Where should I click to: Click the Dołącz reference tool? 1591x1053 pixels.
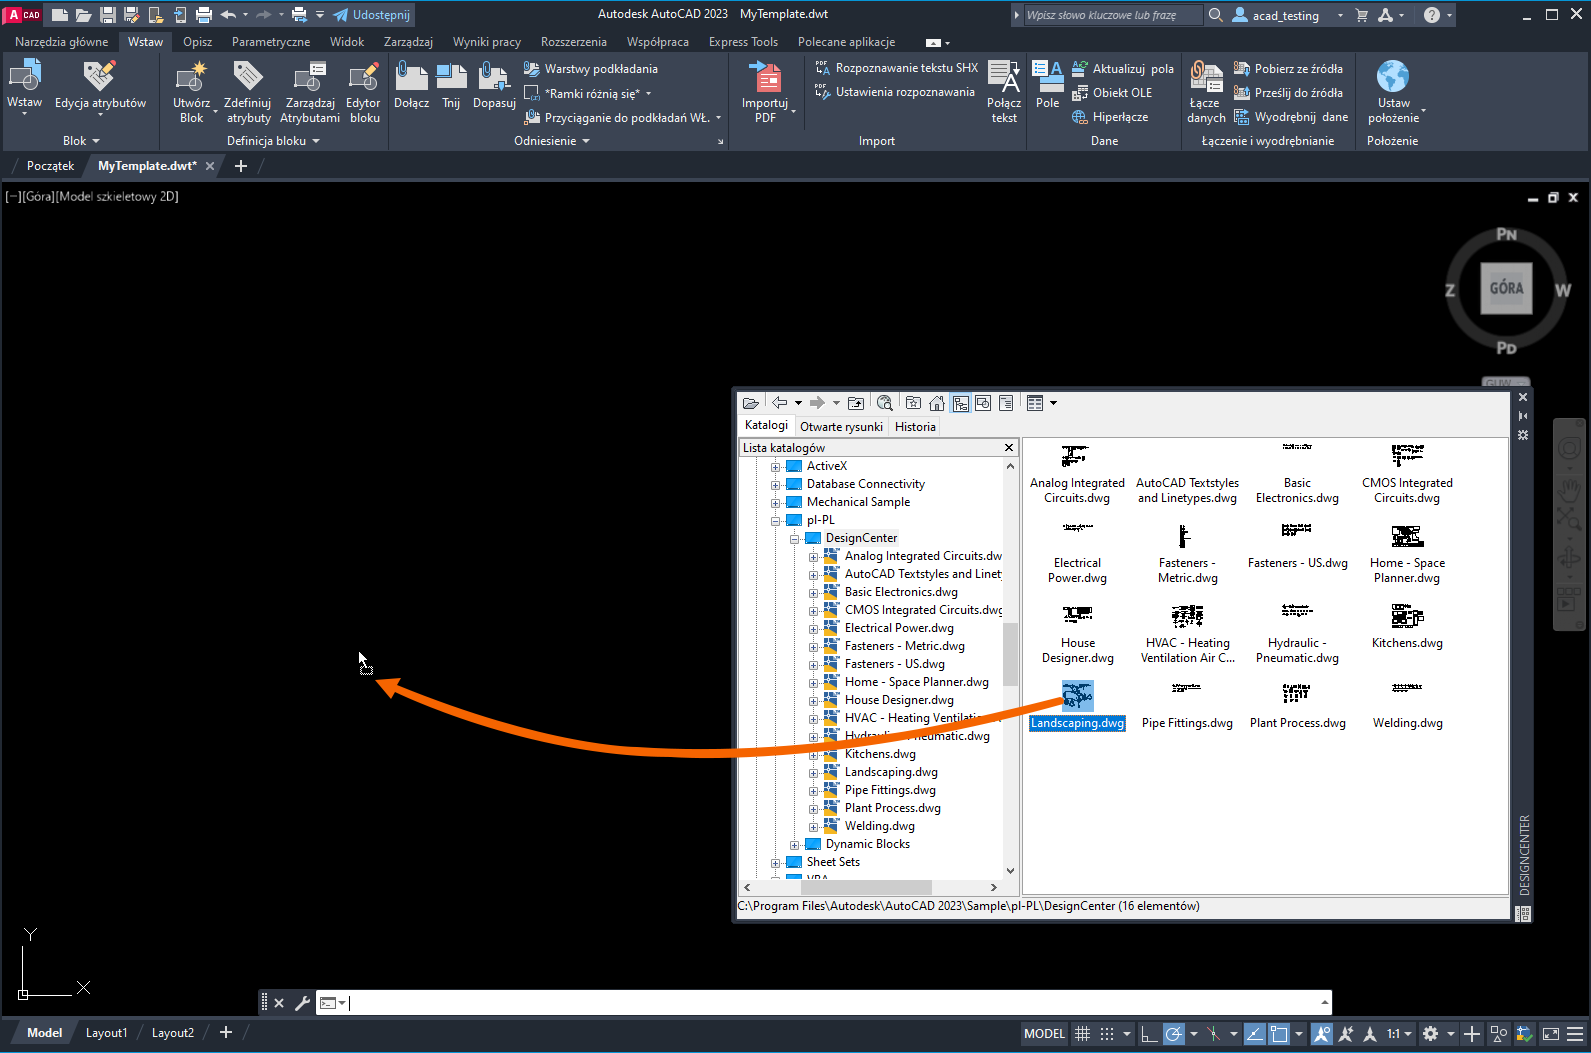click(411, 86)
